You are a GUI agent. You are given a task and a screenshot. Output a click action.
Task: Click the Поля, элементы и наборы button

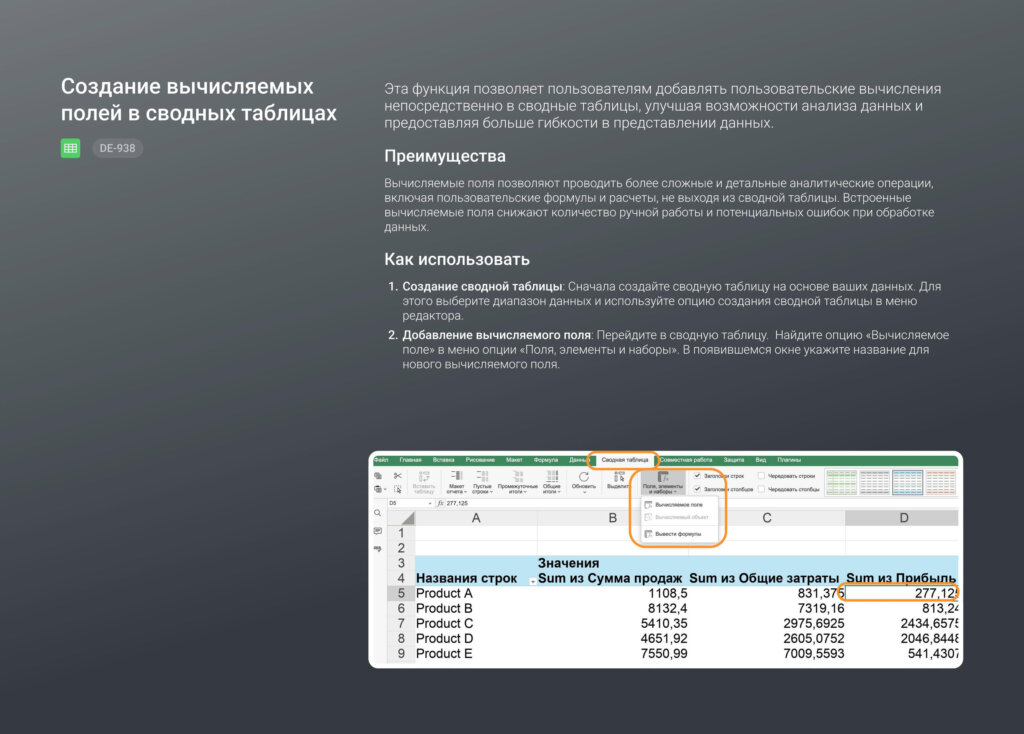662,483
